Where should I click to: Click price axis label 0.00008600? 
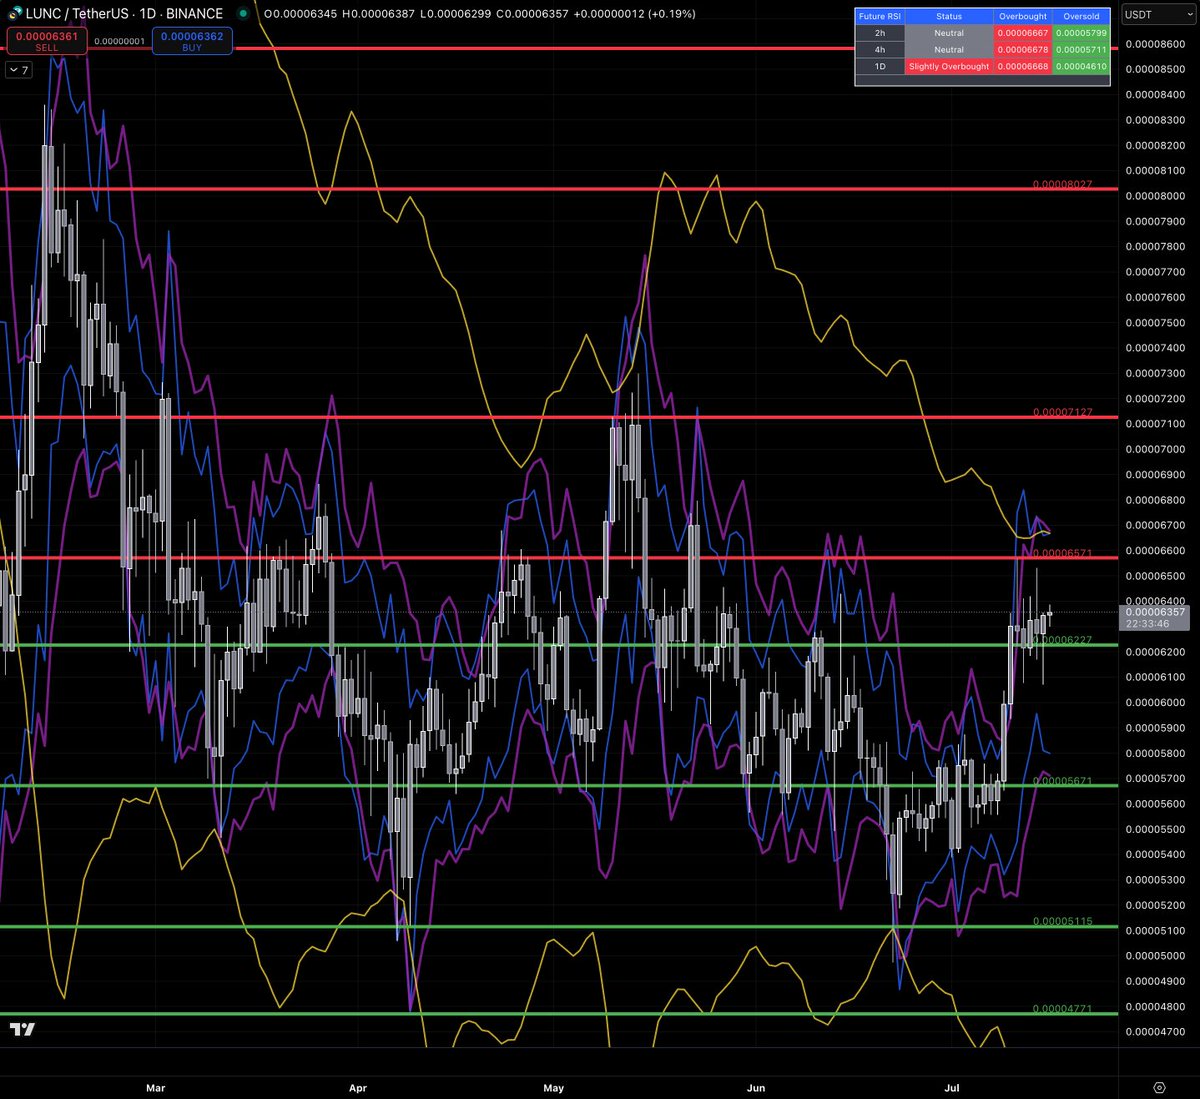tap(1155, 44)
